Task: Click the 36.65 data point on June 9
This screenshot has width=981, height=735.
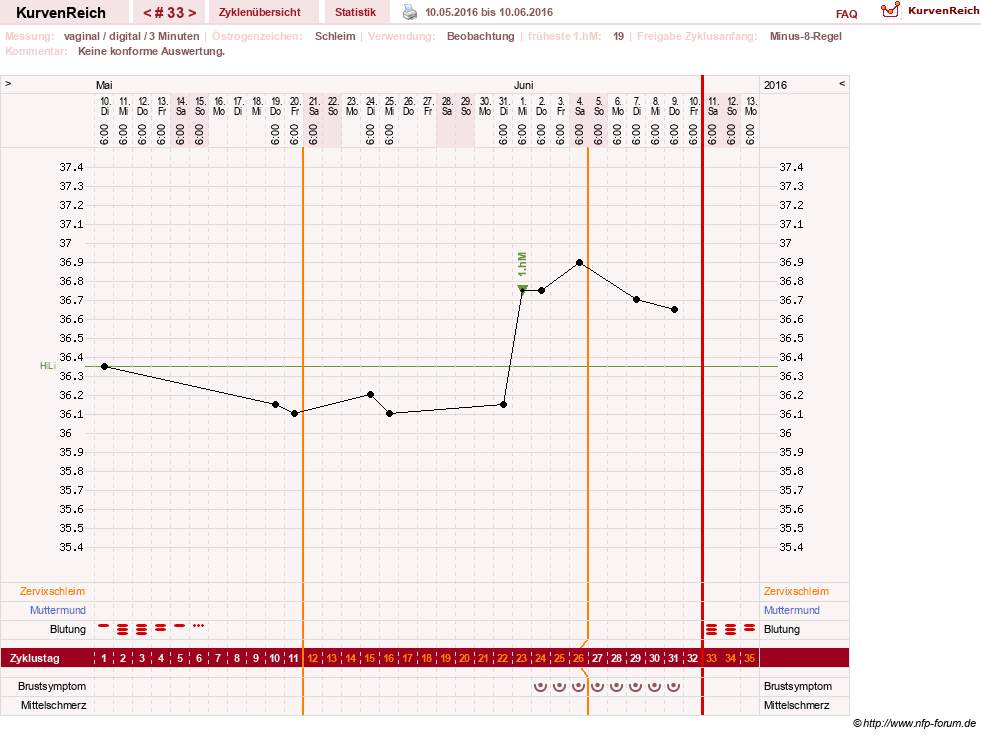Action: tap(674, 310)
